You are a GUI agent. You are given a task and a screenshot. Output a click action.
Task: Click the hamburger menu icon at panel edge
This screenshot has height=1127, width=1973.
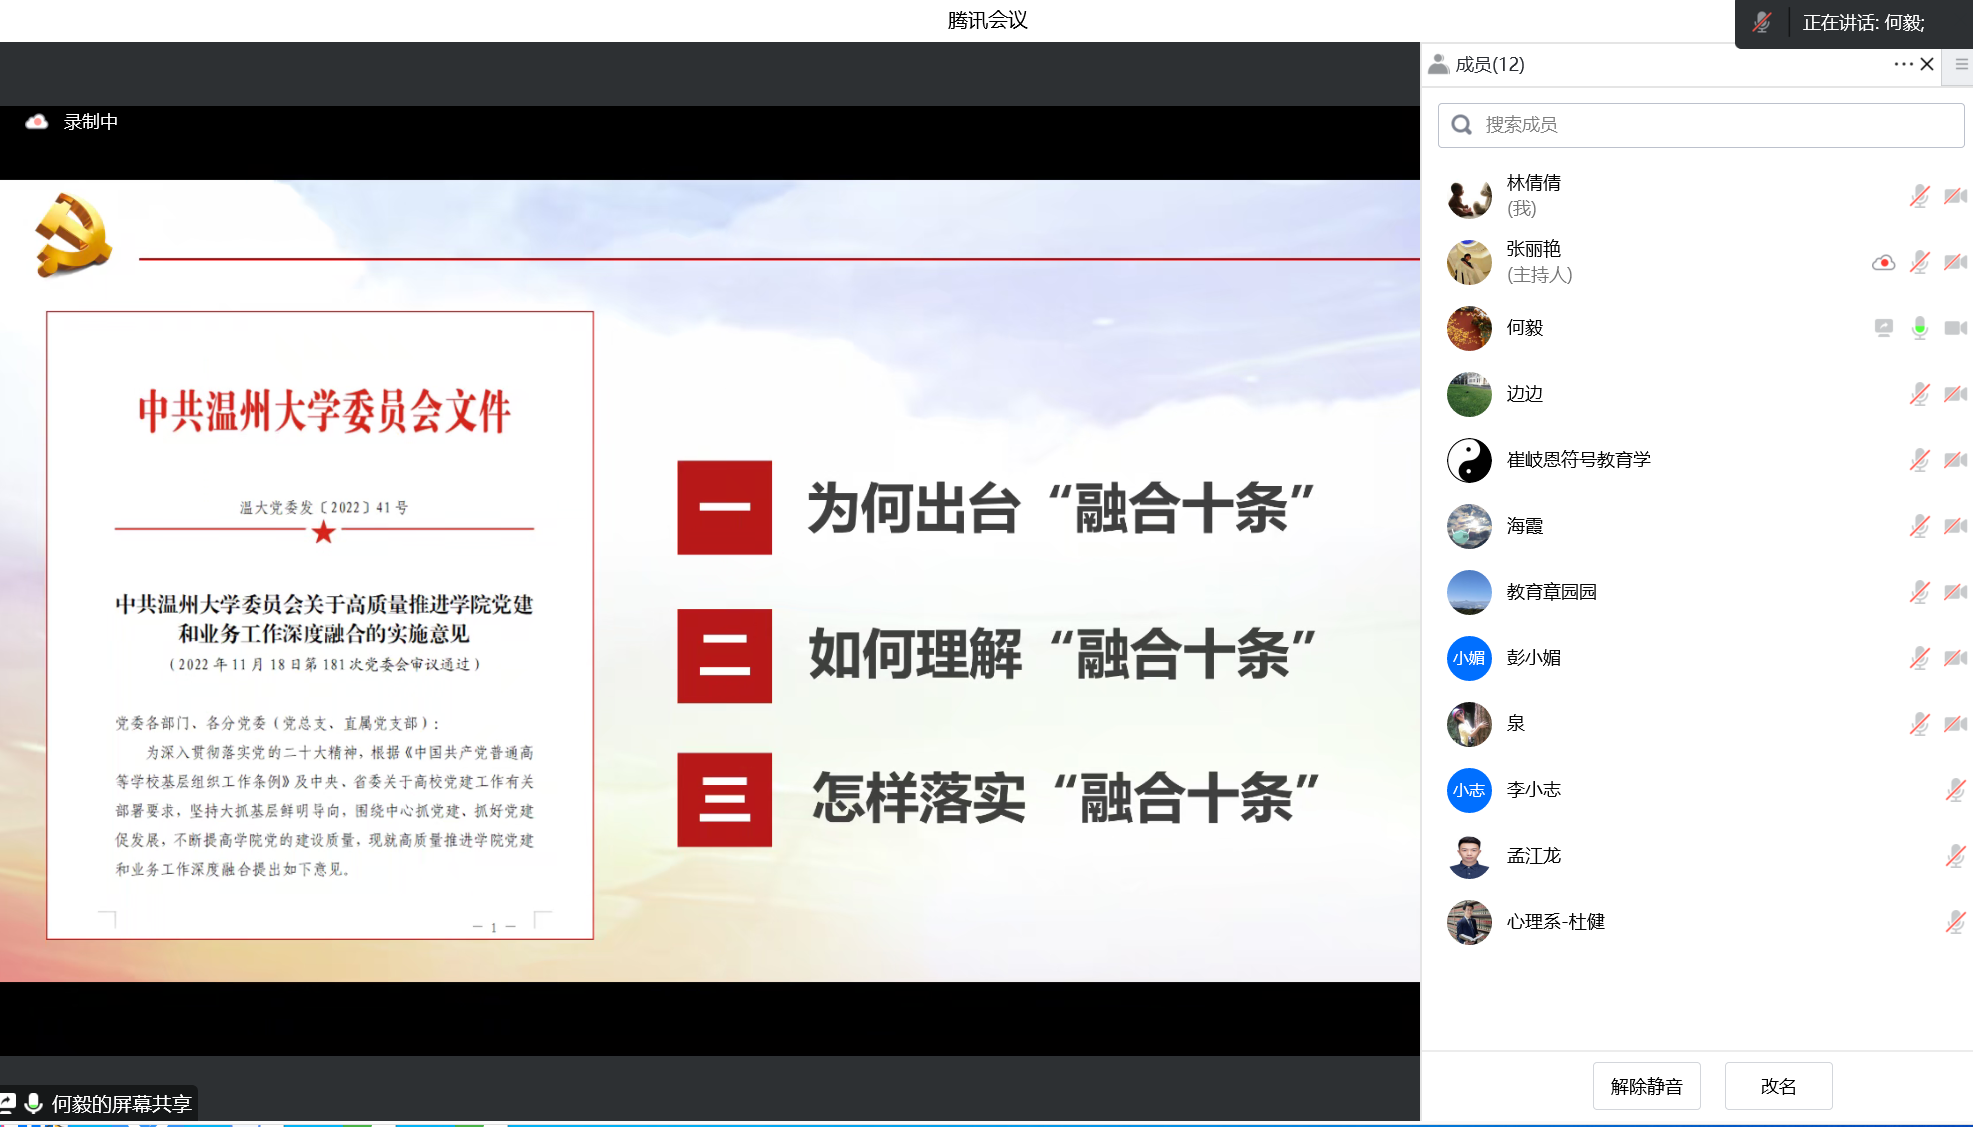(x=1961, y=64)
